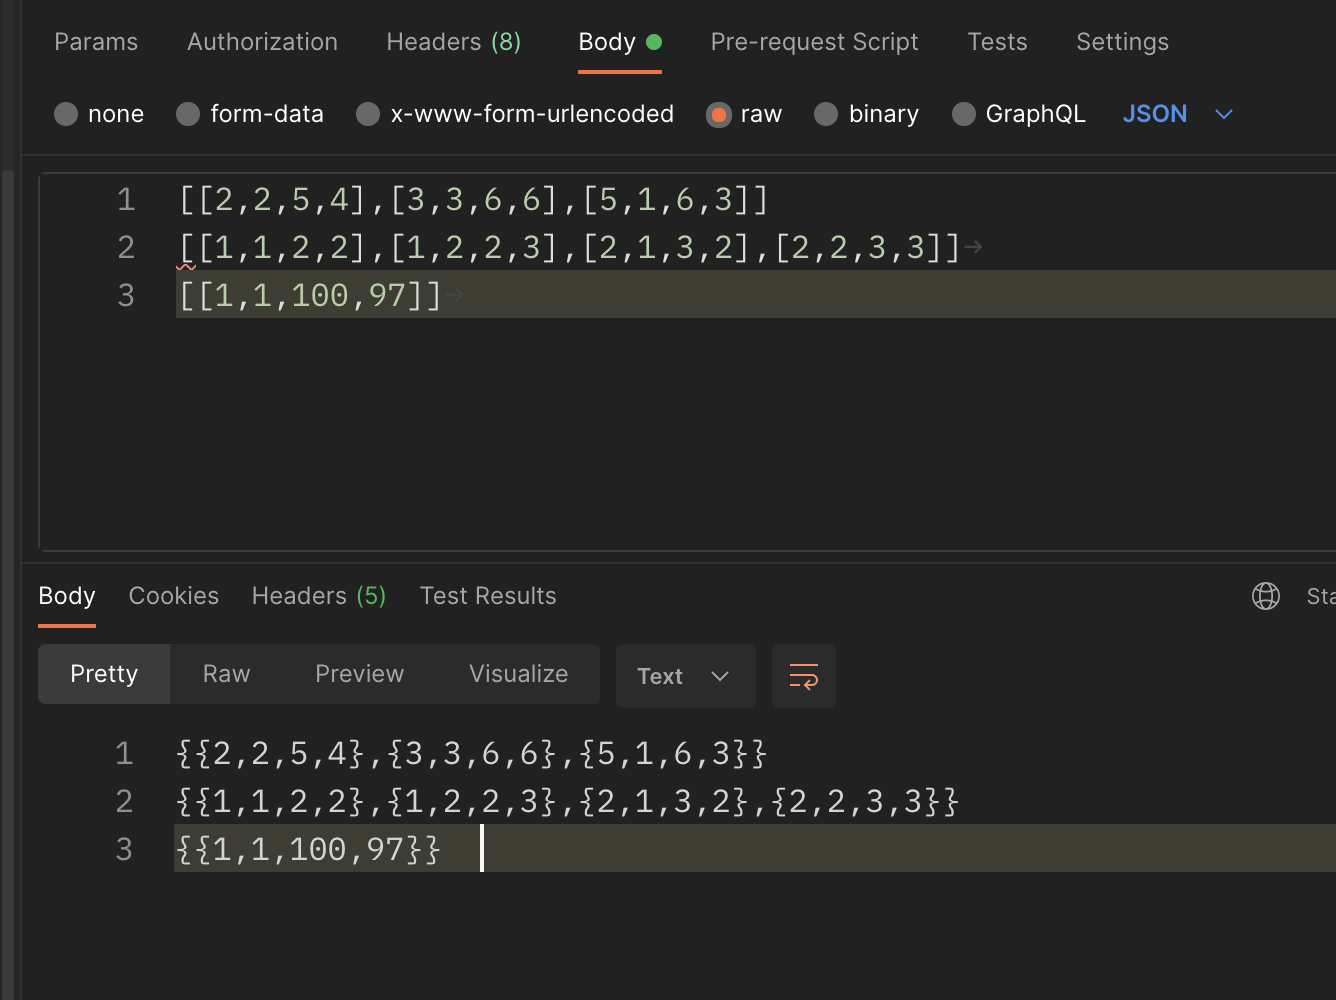Click request editor line number 3

[126, 295]
